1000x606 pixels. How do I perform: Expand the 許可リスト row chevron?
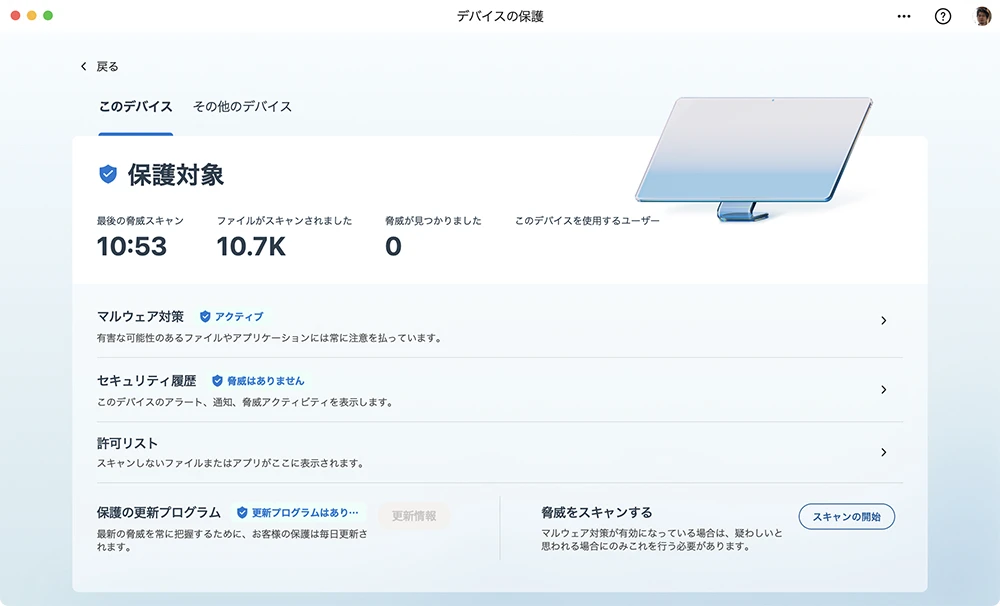point(883,452)
